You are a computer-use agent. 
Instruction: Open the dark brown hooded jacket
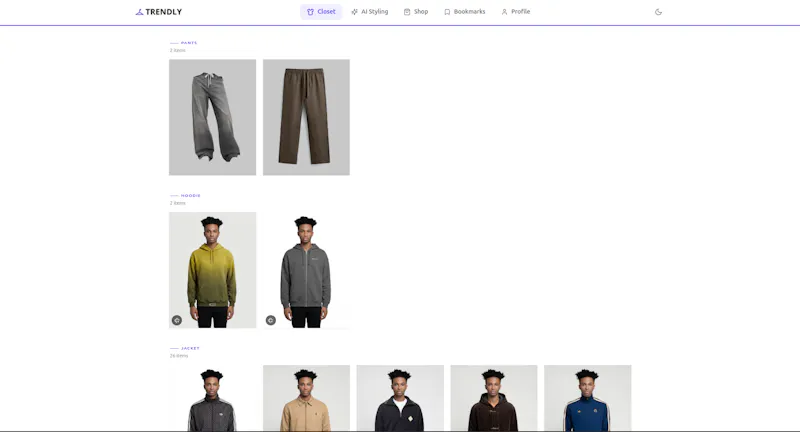pos(494,398)
